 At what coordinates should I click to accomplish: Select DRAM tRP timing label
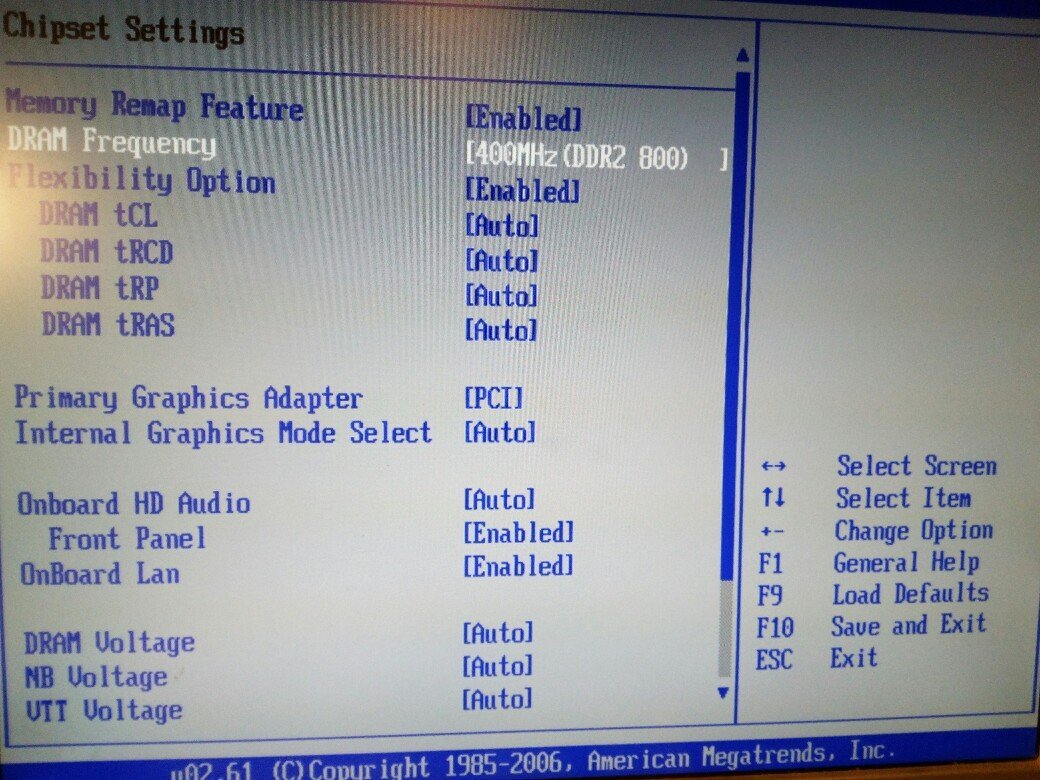[x=100, y=289]
